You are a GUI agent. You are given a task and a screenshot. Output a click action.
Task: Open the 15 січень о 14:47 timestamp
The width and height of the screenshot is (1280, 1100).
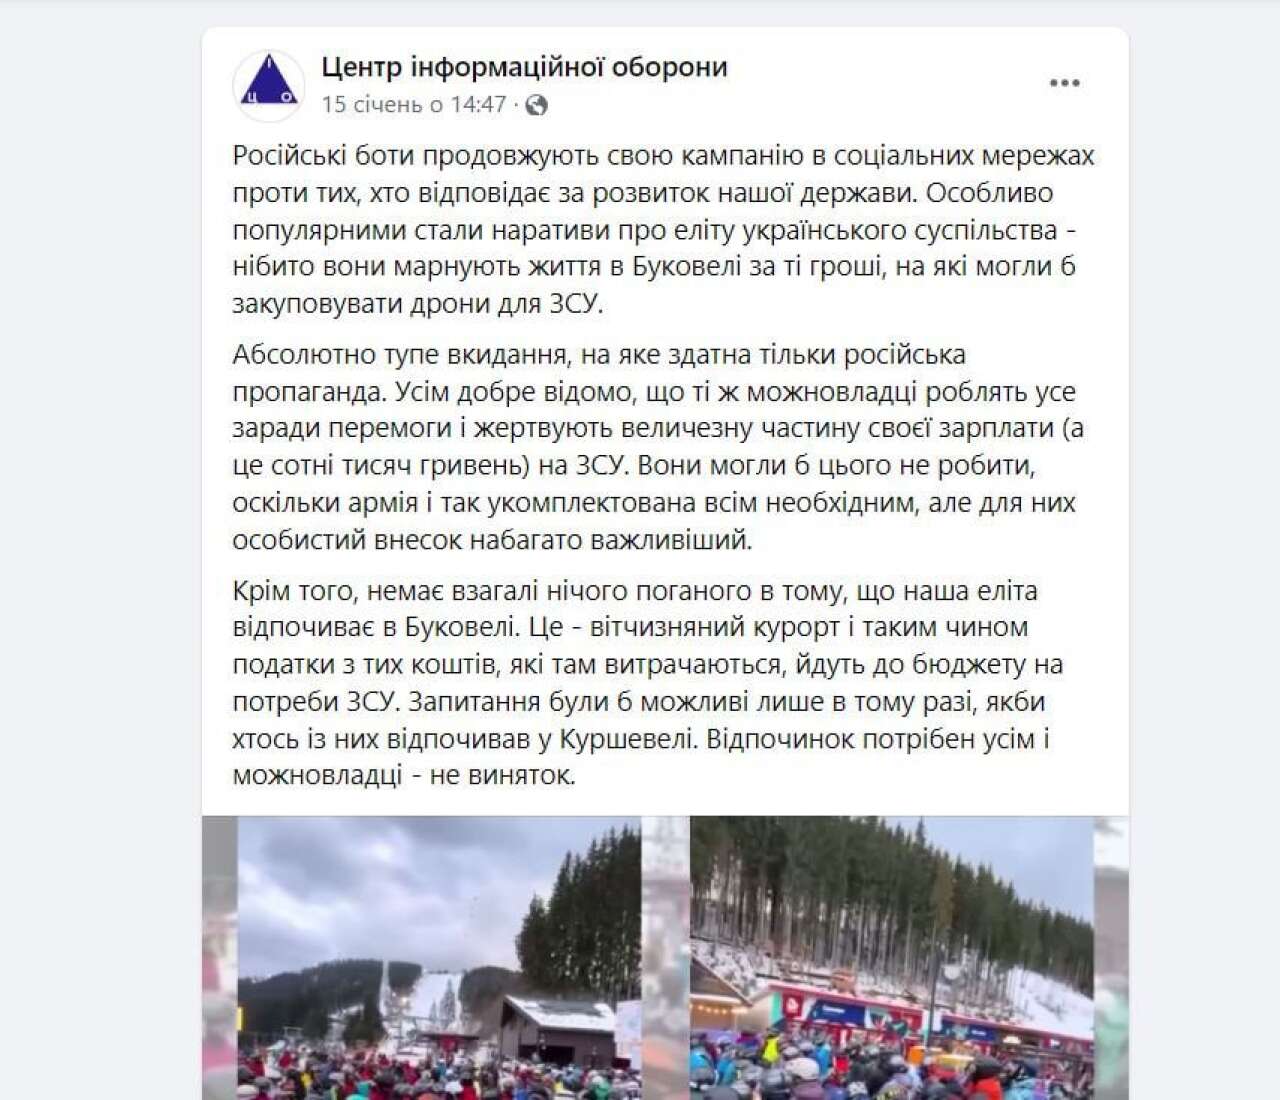coord(413,105)
